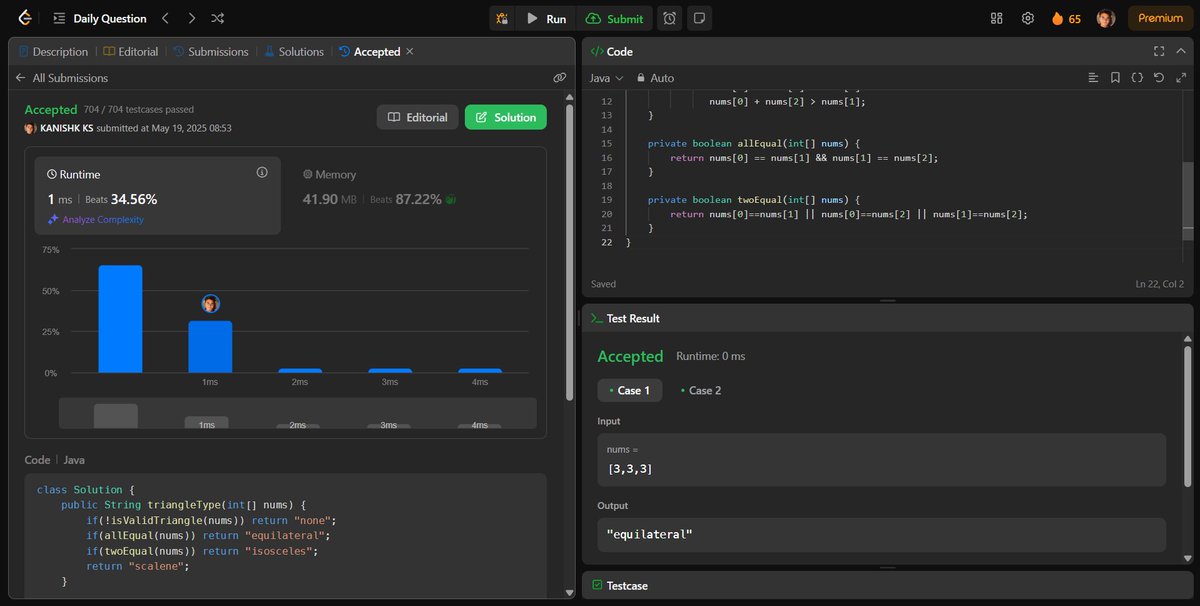Screen dimensions: 1200x606
Task: Click the avatar marker on the 1ms bar
Action: 210,303
